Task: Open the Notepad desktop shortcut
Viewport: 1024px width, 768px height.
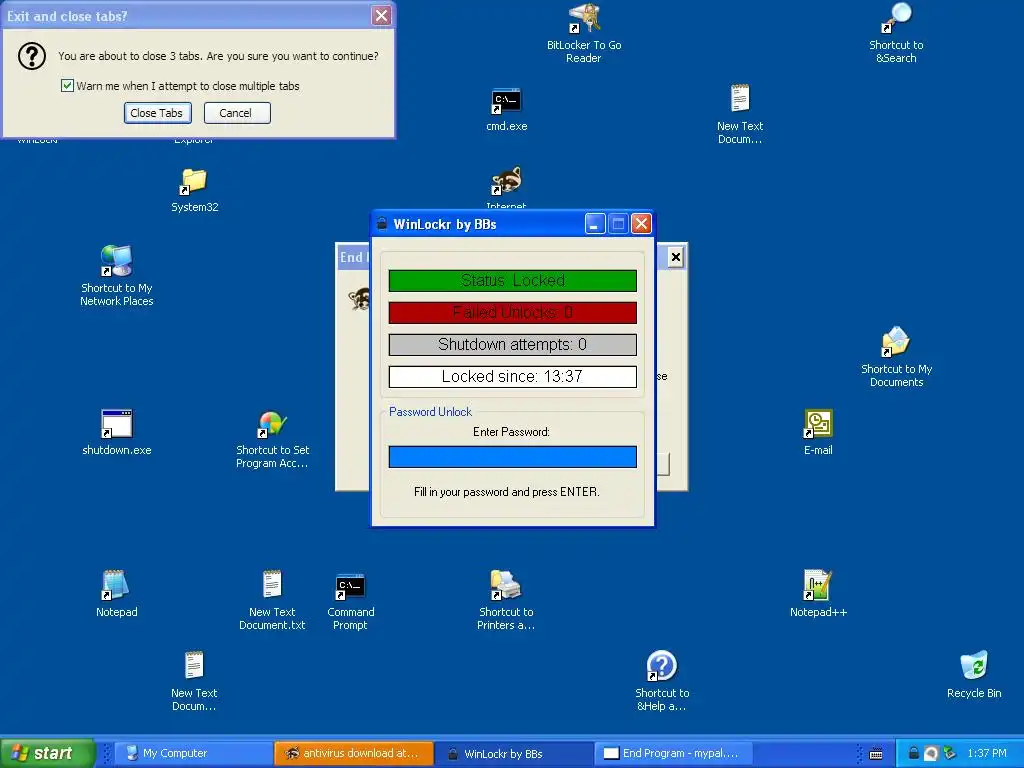Action: pos(116,585)
